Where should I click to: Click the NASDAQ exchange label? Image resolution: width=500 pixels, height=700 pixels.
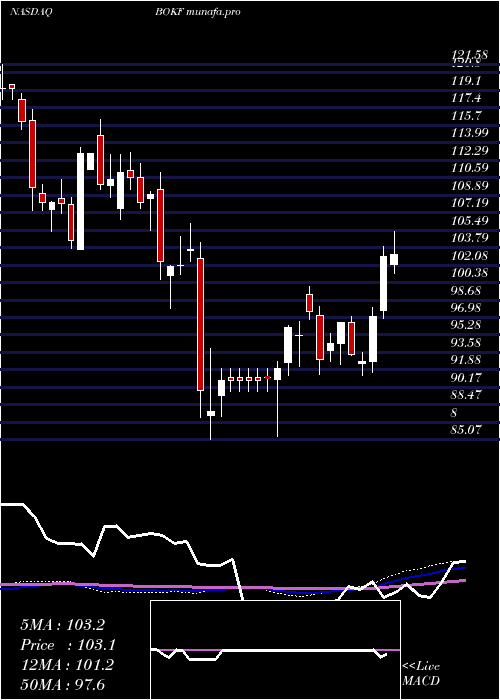(31, 12)
